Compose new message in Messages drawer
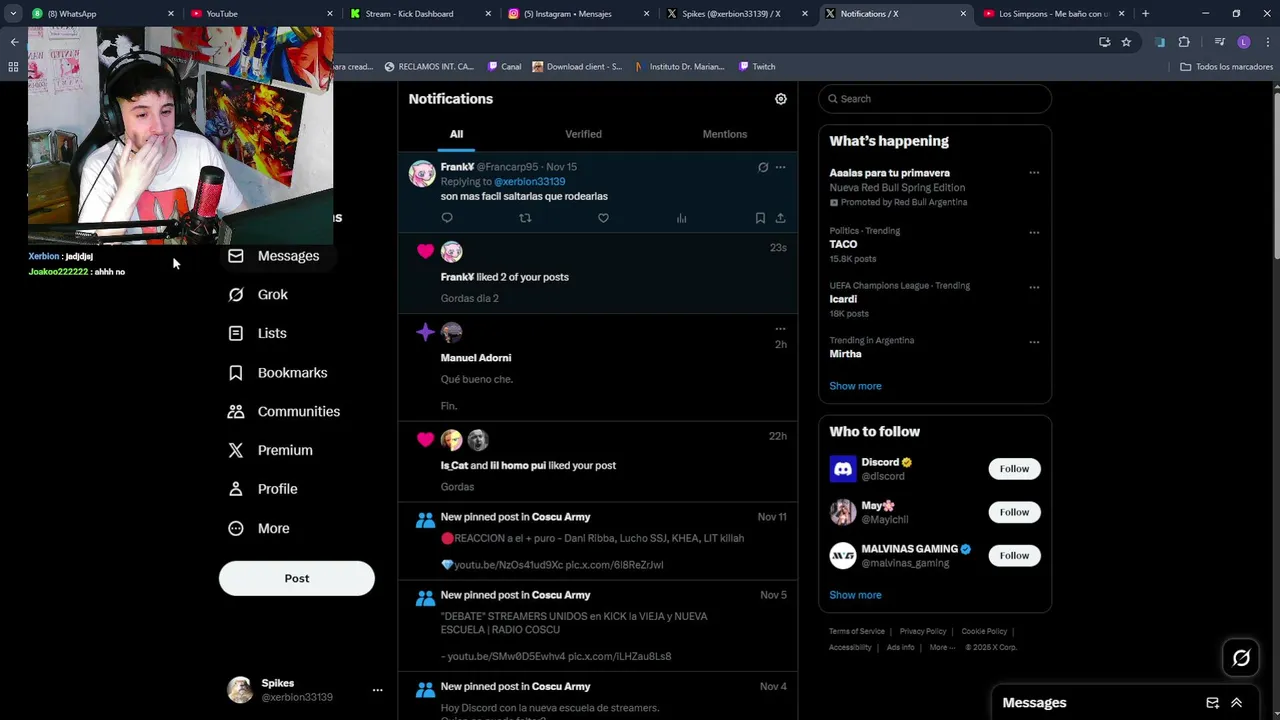1280x720 pixels. [x=1213, y=703]
